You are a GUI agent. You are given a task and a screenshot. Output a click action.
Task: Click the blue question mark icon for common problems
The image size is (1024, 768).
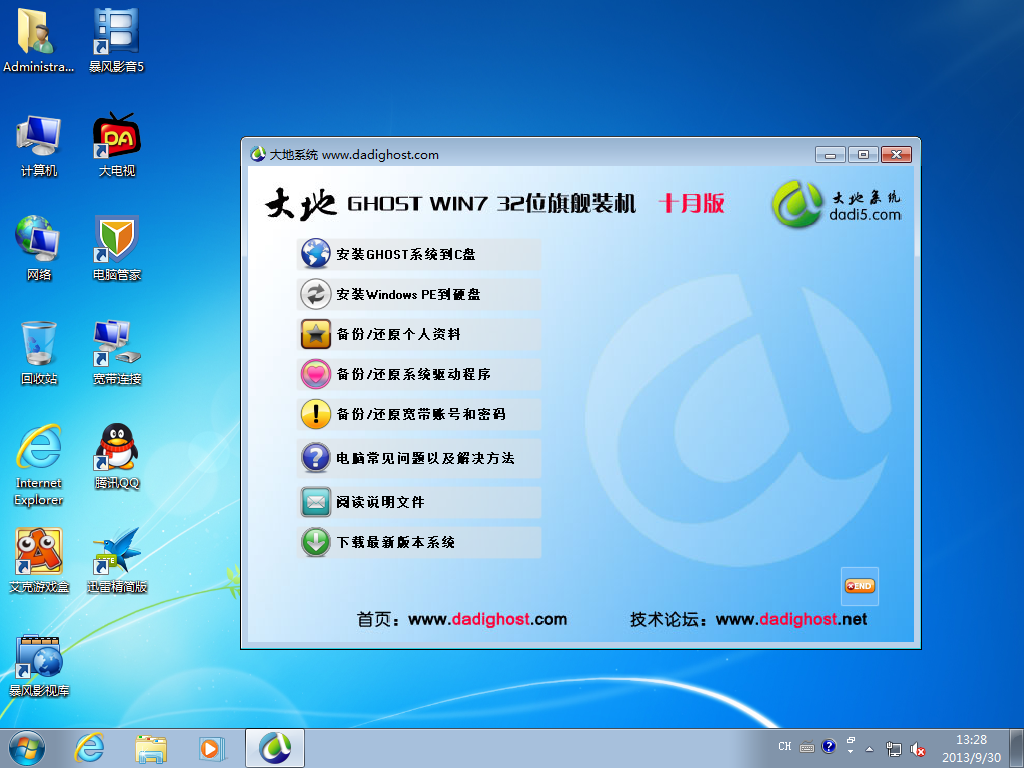coord(315,458)
